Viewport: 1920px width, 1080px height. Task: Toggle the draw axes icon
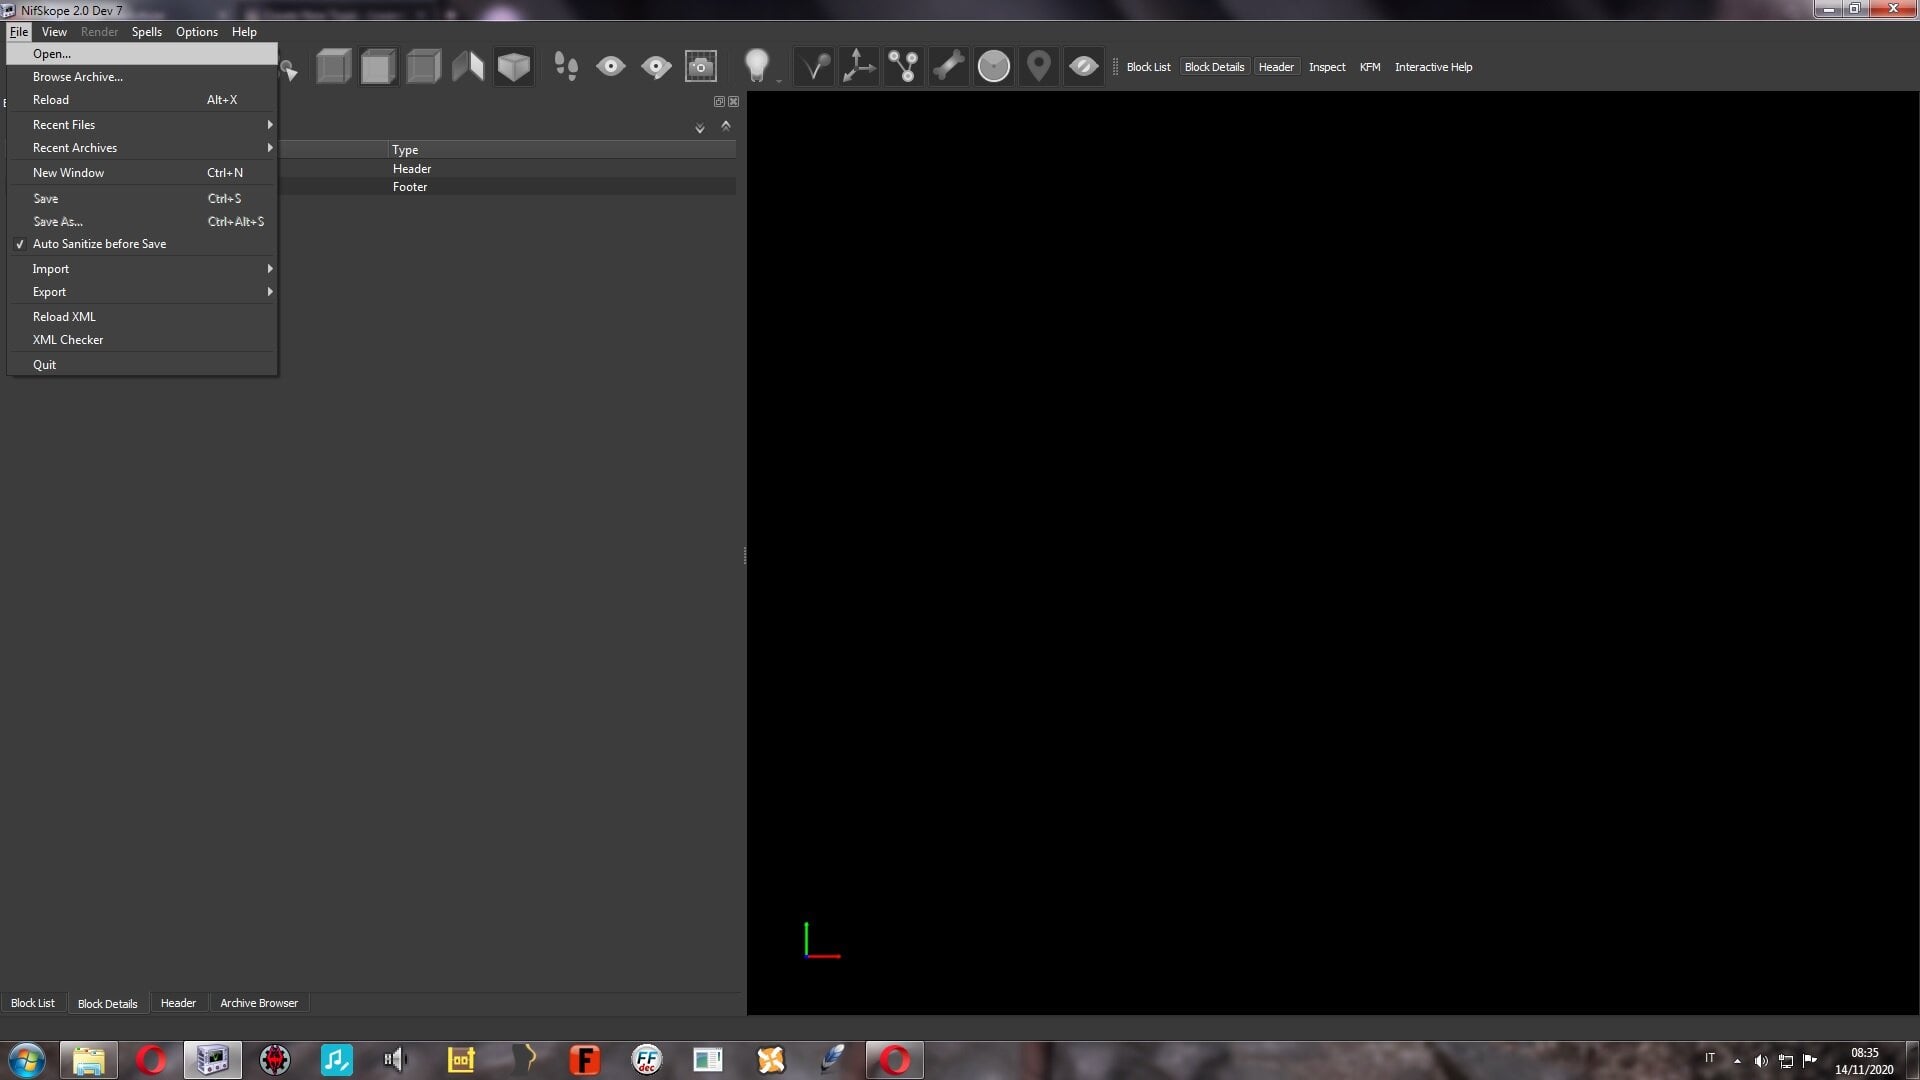858,67
